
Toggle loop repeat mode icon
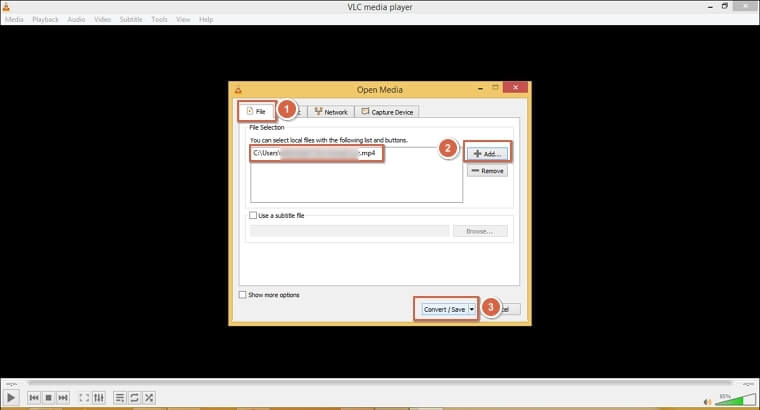(x=134, y=398)
